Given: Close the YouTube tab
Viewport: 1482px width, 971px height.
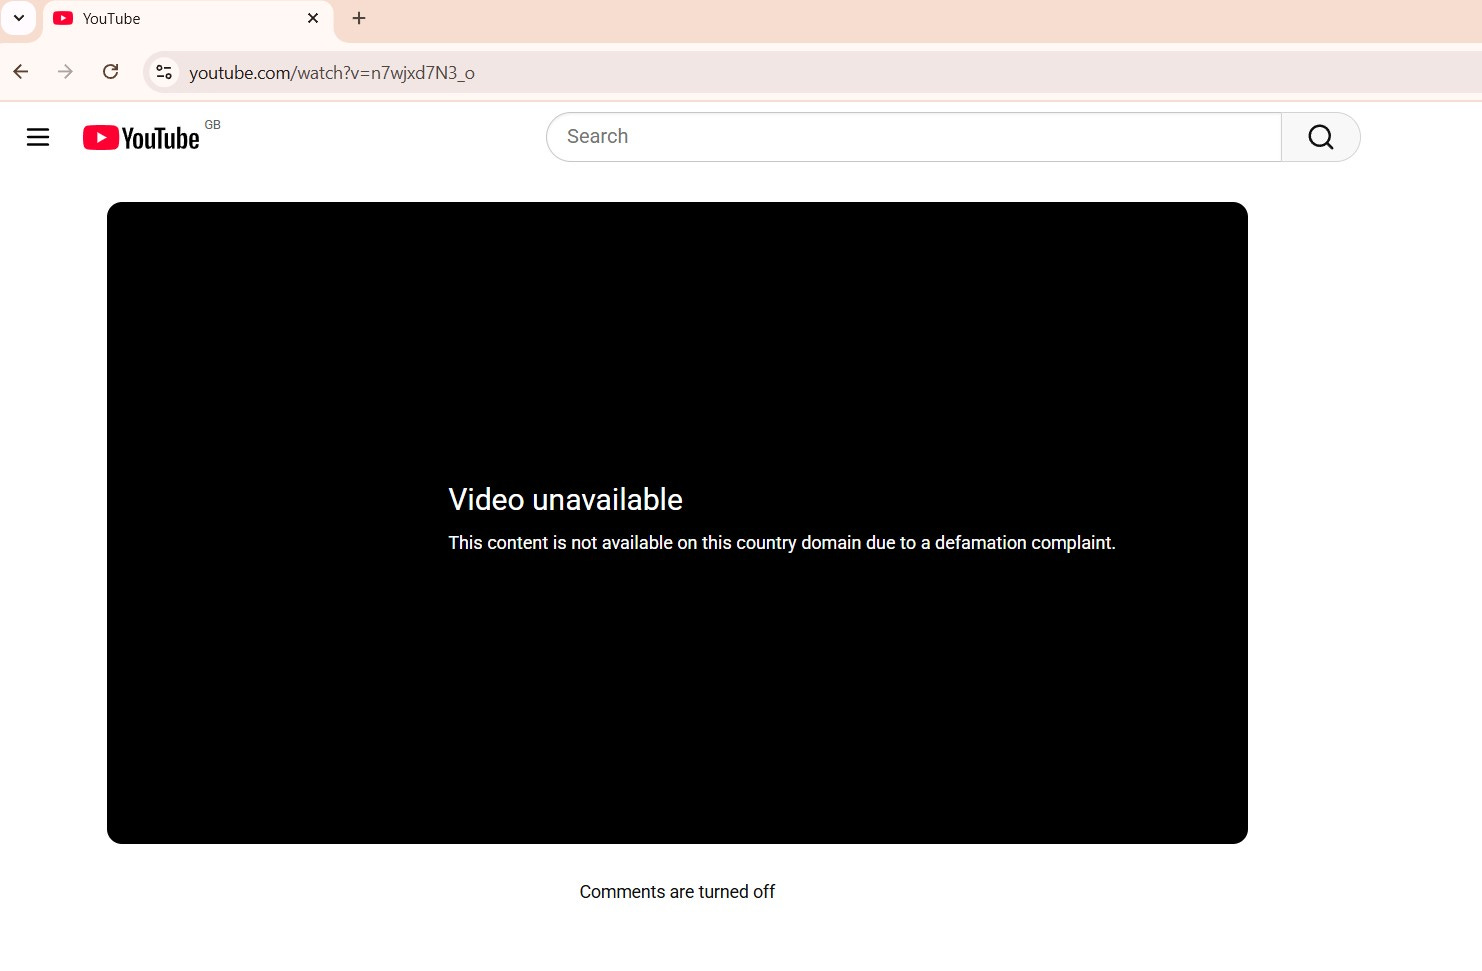Looking at the screenshot, I should point(313,18).
